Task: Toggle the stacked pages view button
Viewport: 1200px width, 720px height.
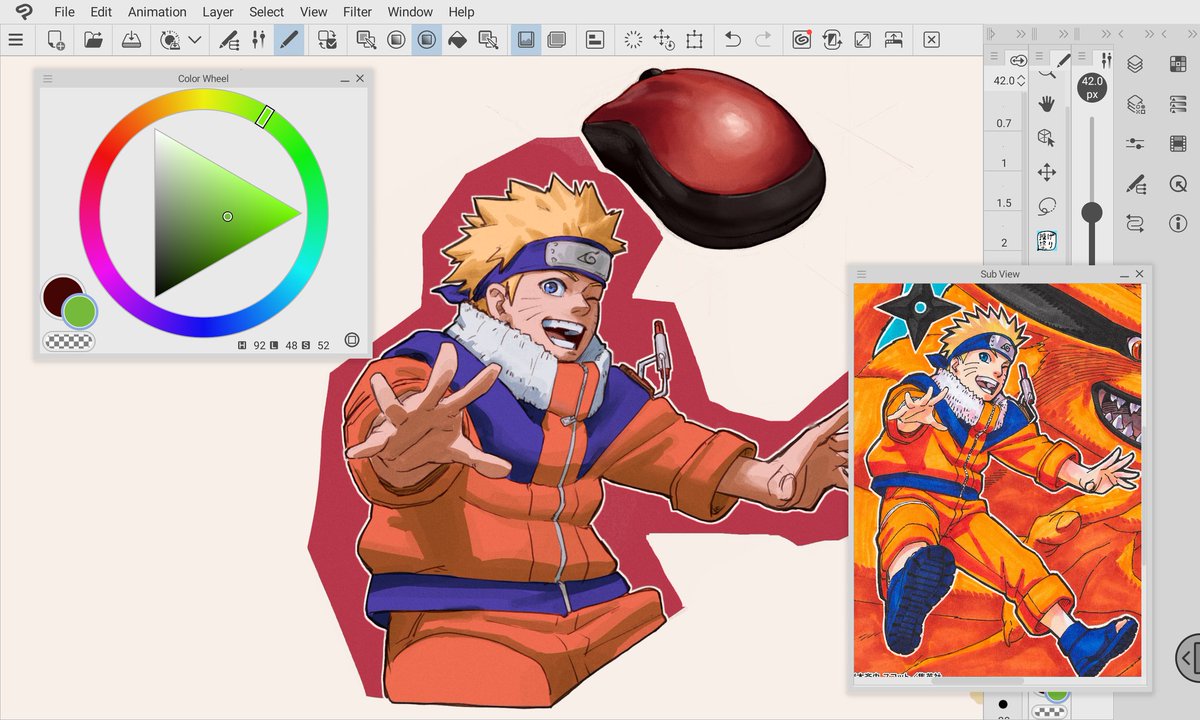Action: 557,40
